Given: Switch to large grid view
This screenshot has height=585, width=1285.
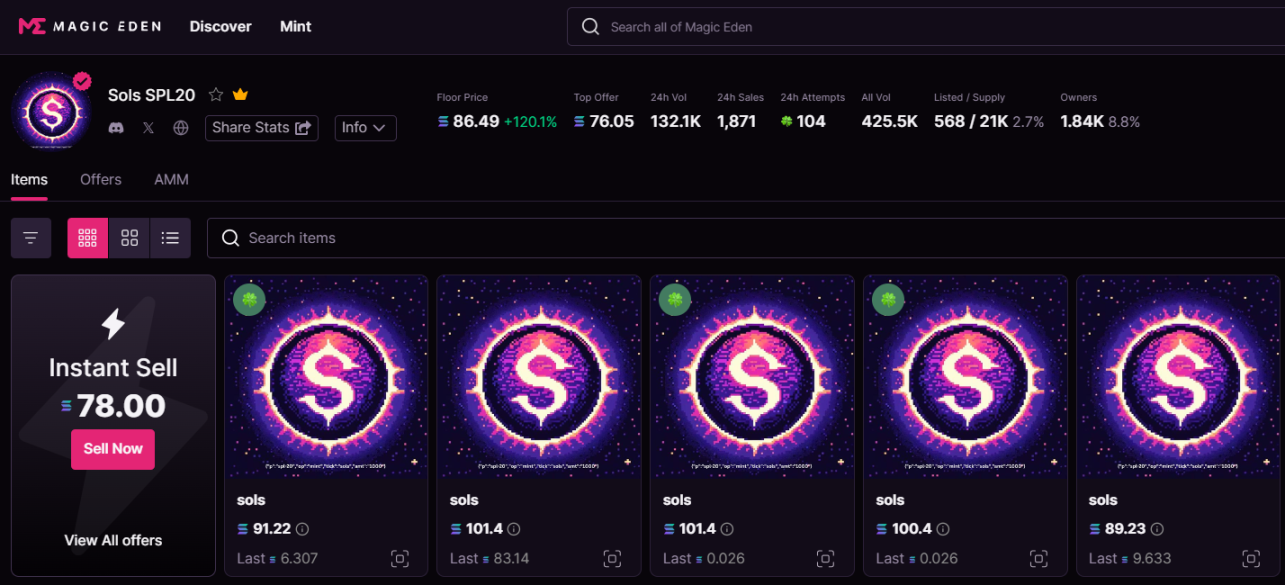Looking at the screenshot, I should coord(129,238).
